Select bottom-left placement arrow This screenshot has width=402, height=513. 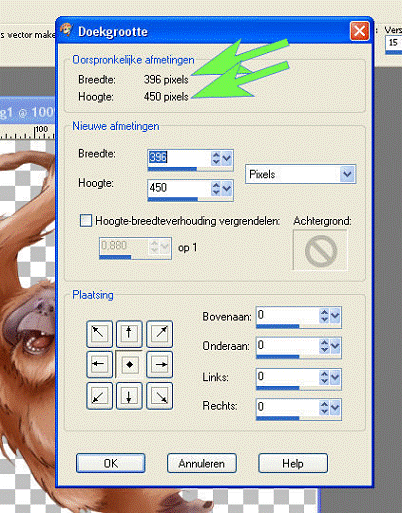99,396
